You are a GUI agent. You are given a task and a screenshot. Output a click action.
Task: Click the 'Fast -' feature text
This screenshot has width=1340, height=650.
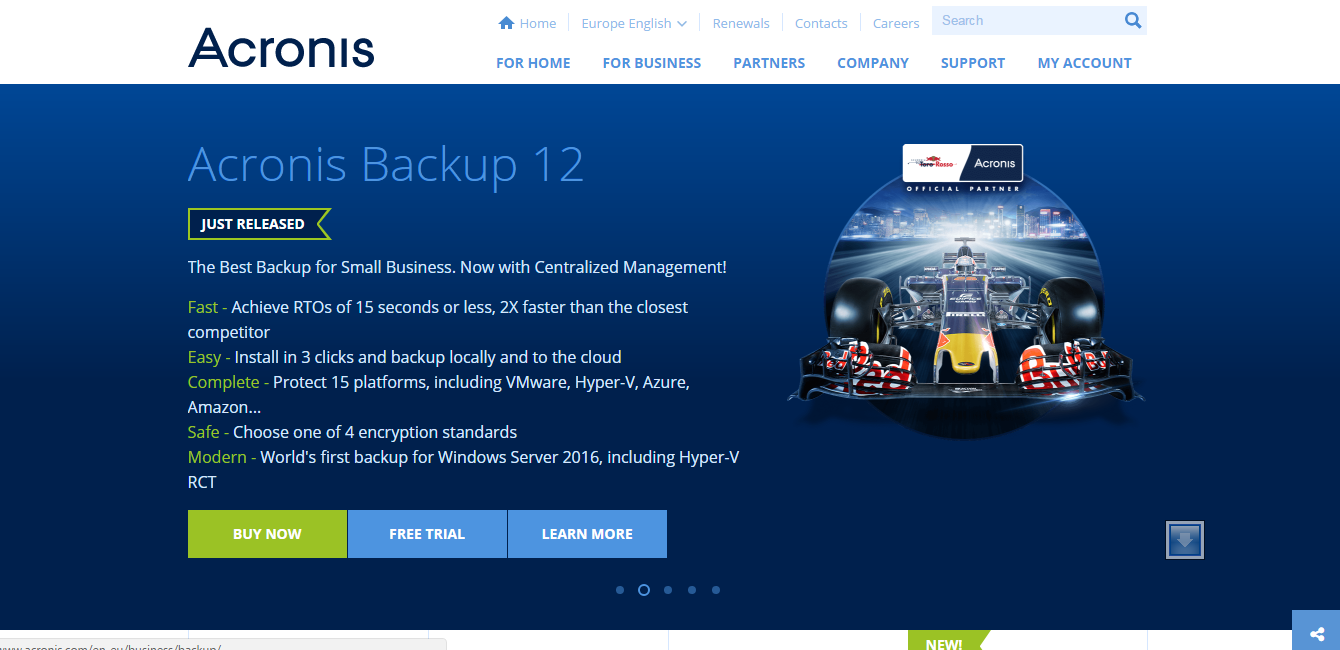pyautogui.click(x=207, y=307)
